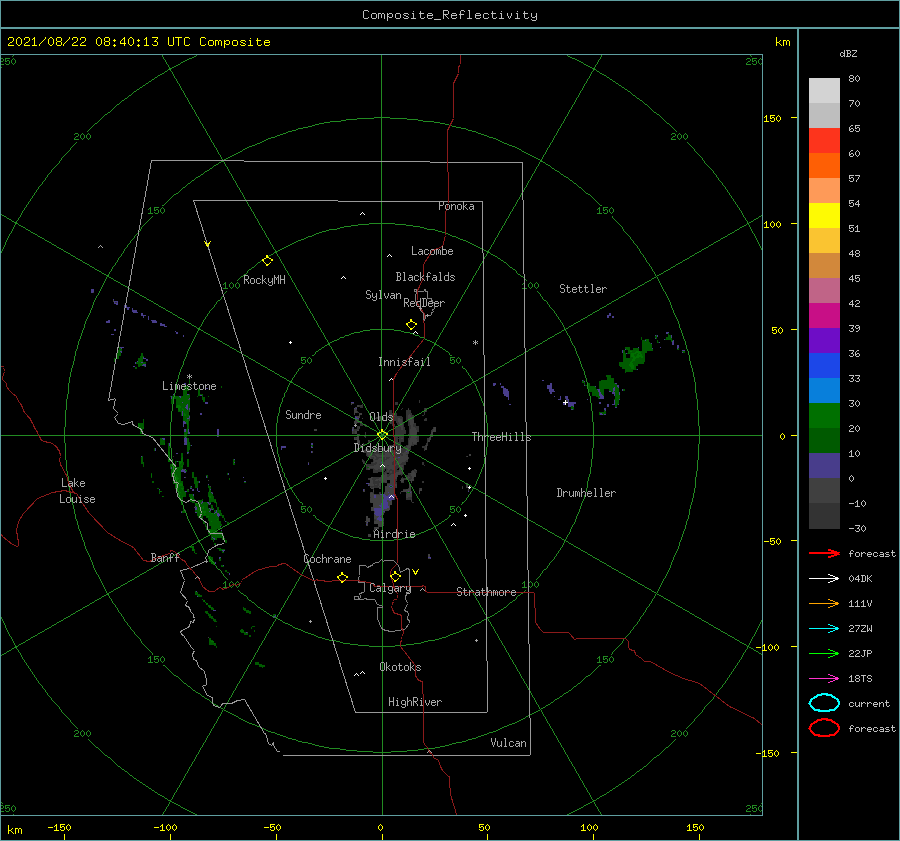Image resolution: width=900 pixels, height=841 pixels.
Task: Click the 65 dBZ red color swatch
Action: coord(824,140)
